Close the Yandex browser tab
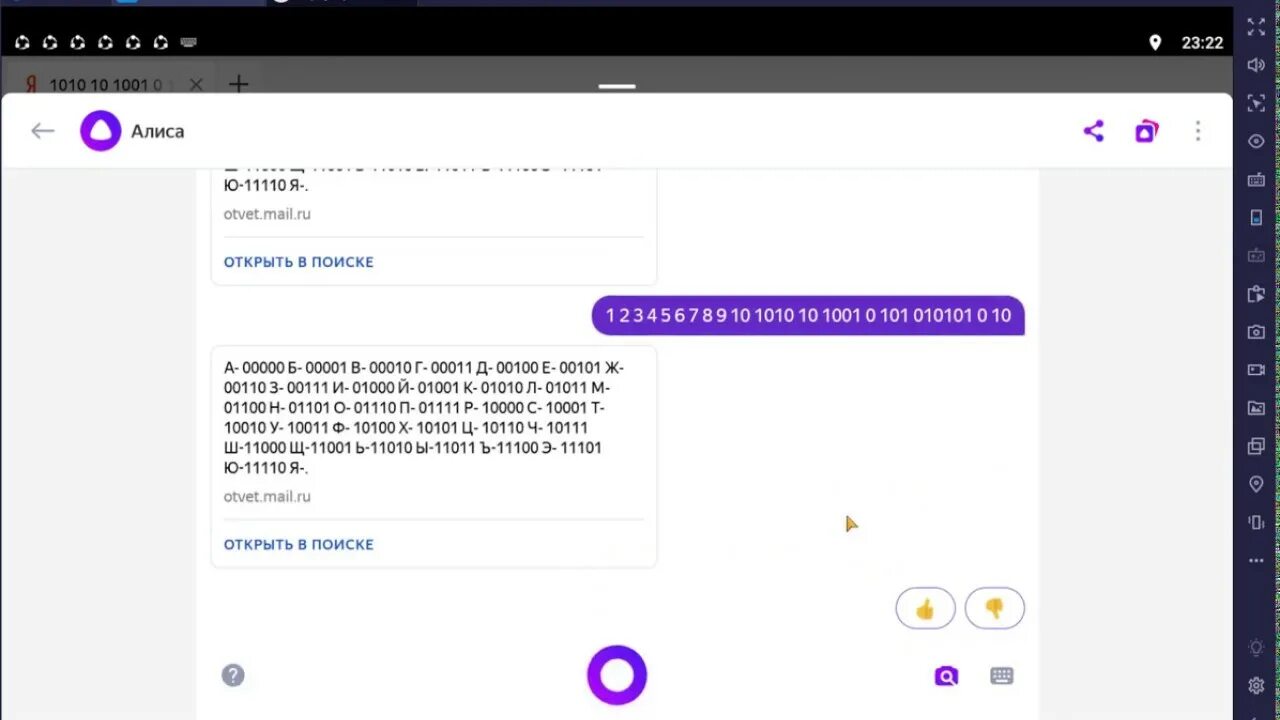The image size is (1280, 720). [x=196, y=85]
